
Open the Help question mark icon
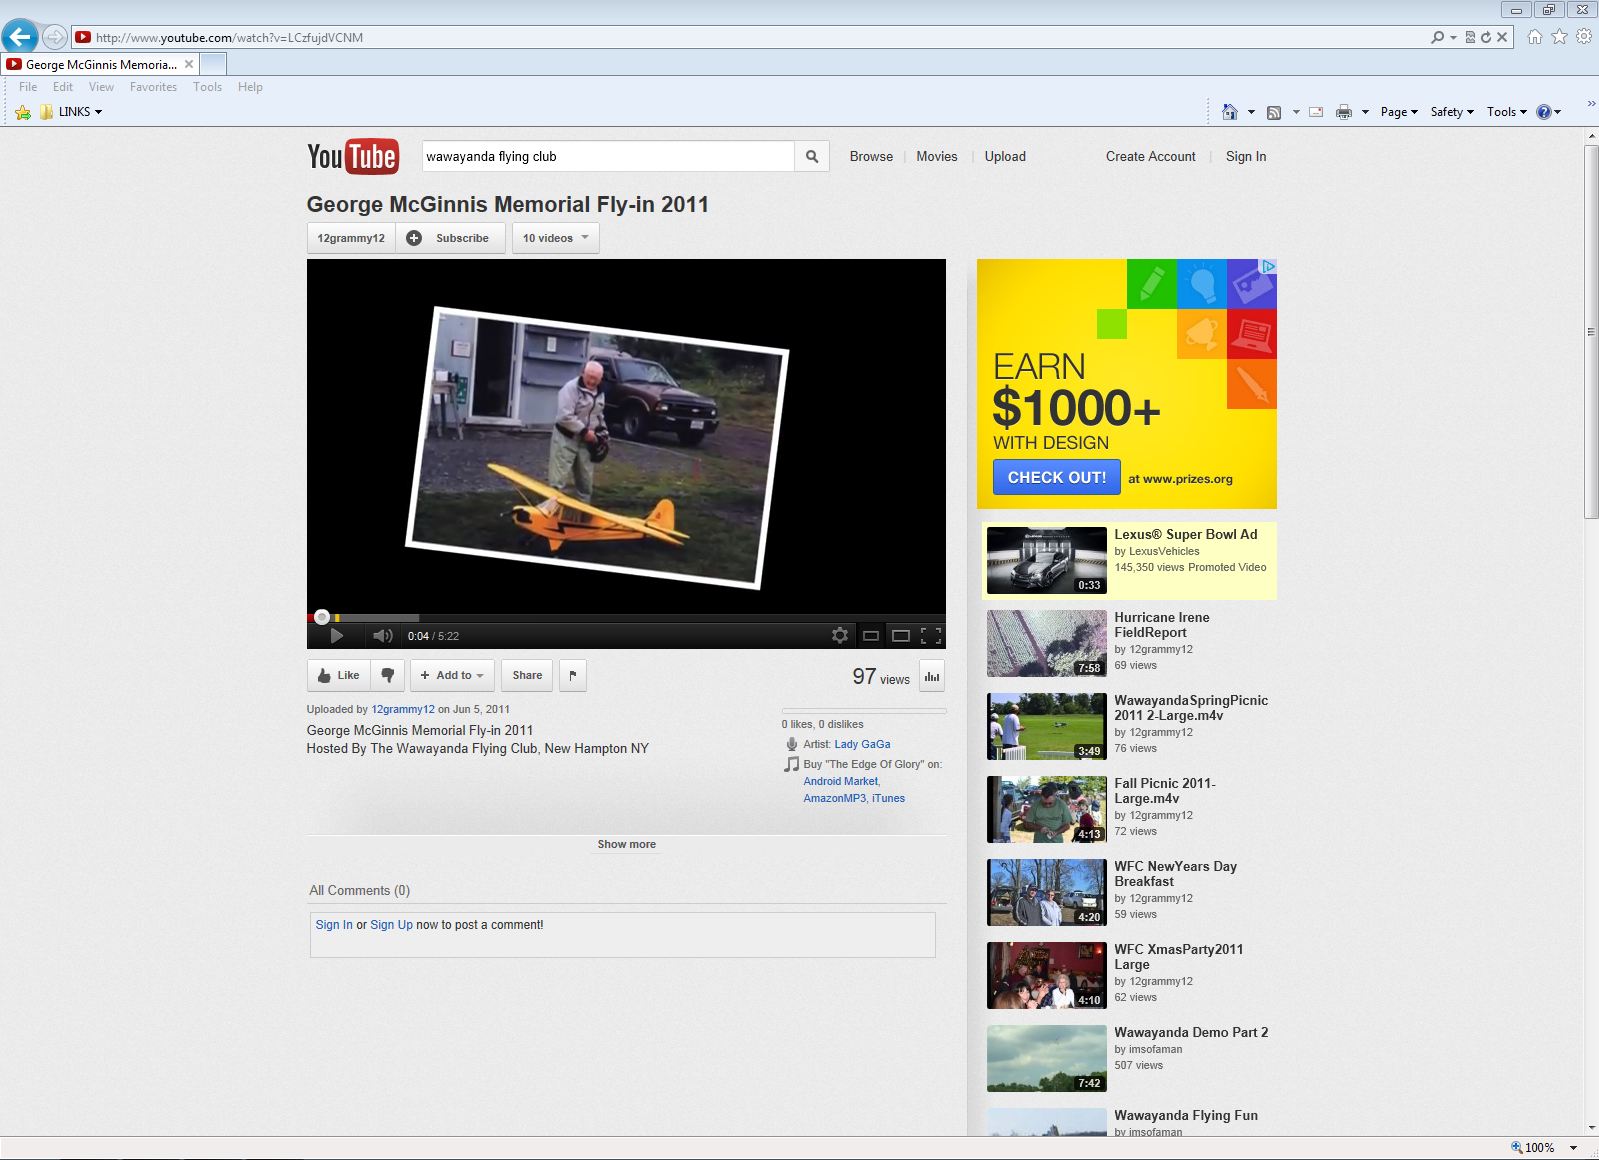pos(1543,112)
